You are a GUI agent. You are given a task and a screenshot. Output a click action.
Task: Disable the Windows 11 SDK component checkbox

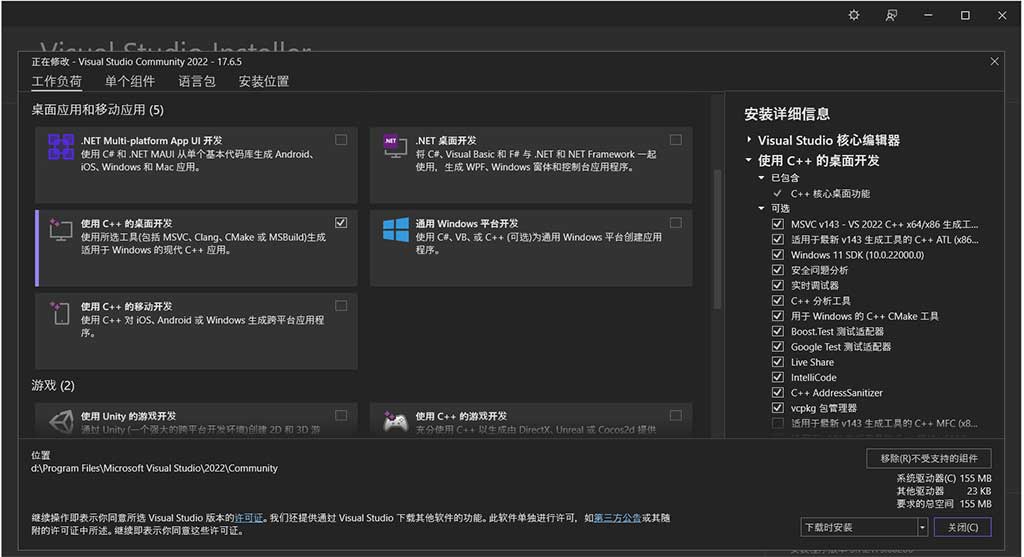(x=778, y=255)
